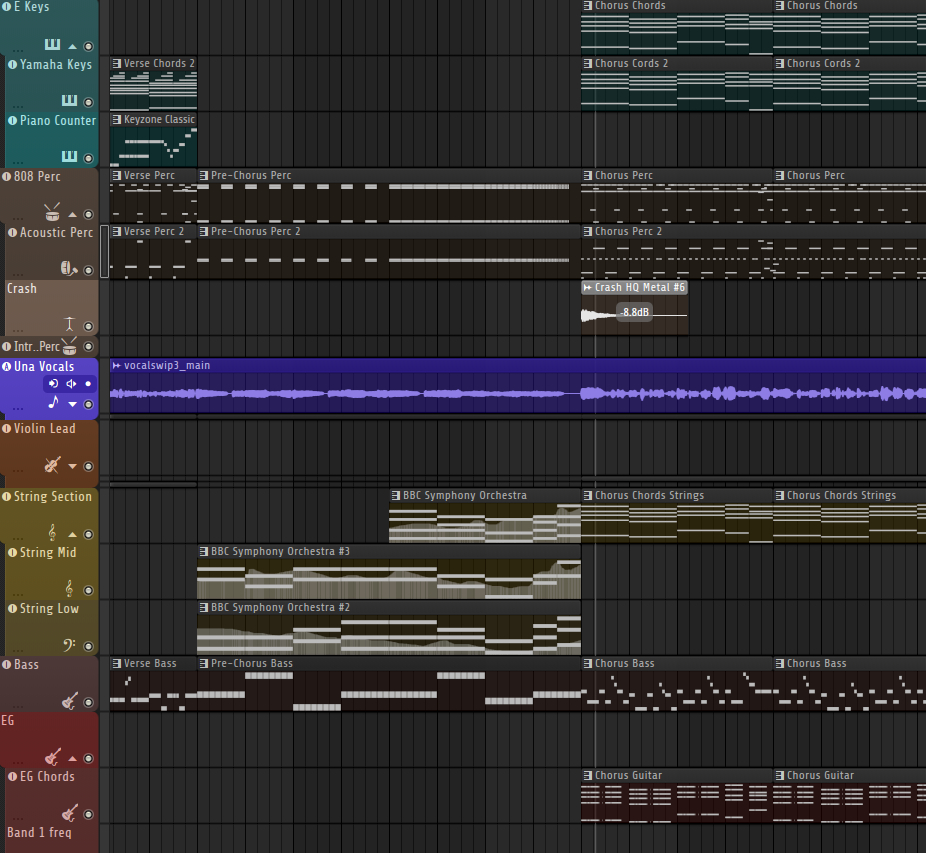Collapse the E Keys track group
The width and height of the screenshot is (926, 853).
point(72,46)
